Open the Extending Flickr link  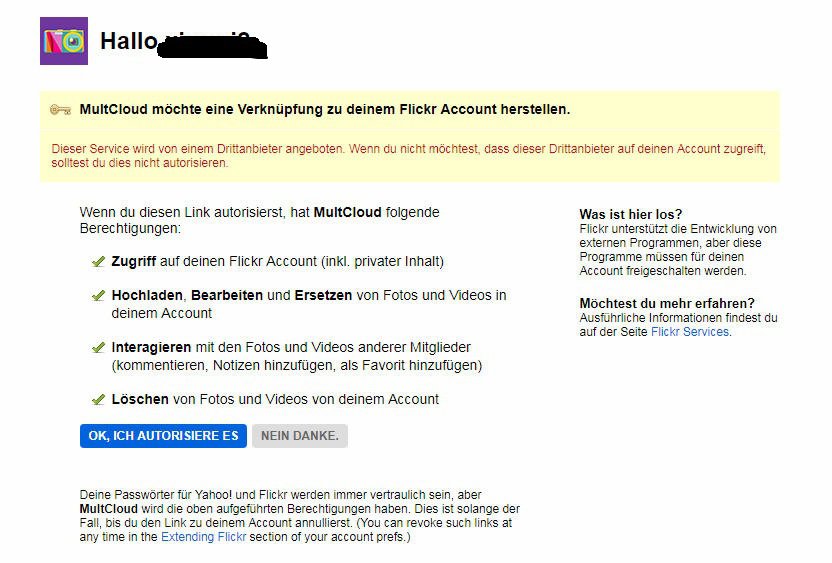[x=203, y=536]
